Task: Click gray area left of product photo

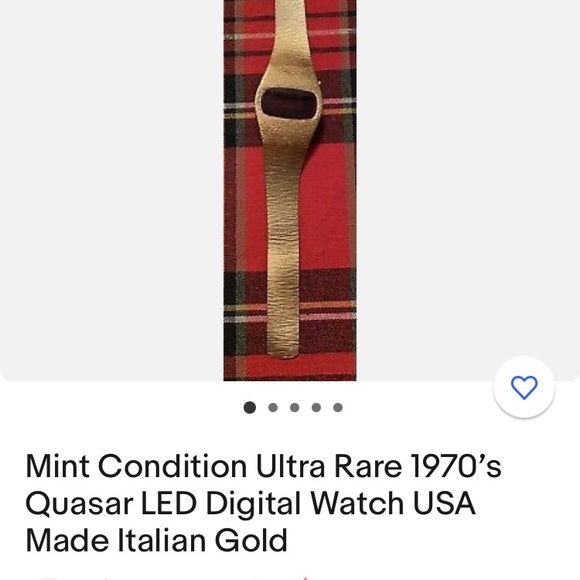Action: point(111,189)
